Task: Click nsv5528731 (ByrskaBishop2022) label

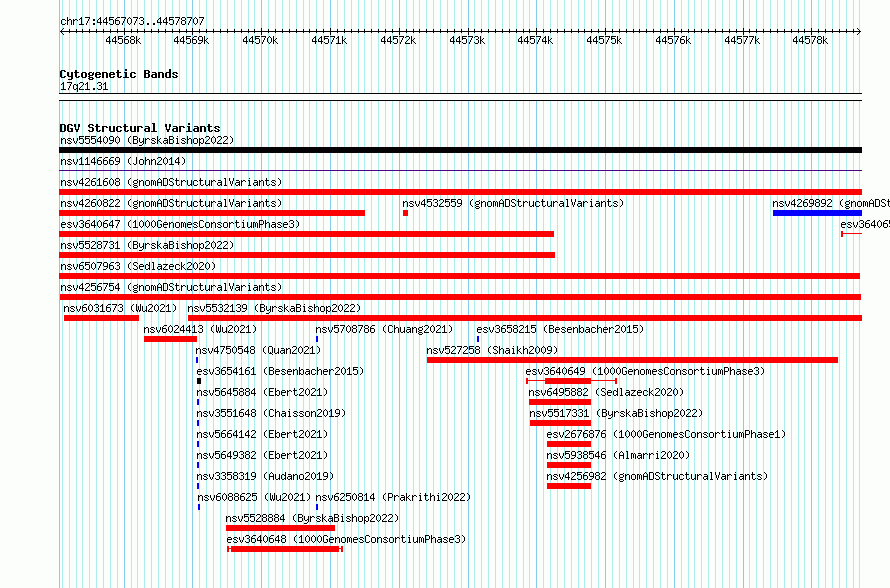Action: pos(147,245)
